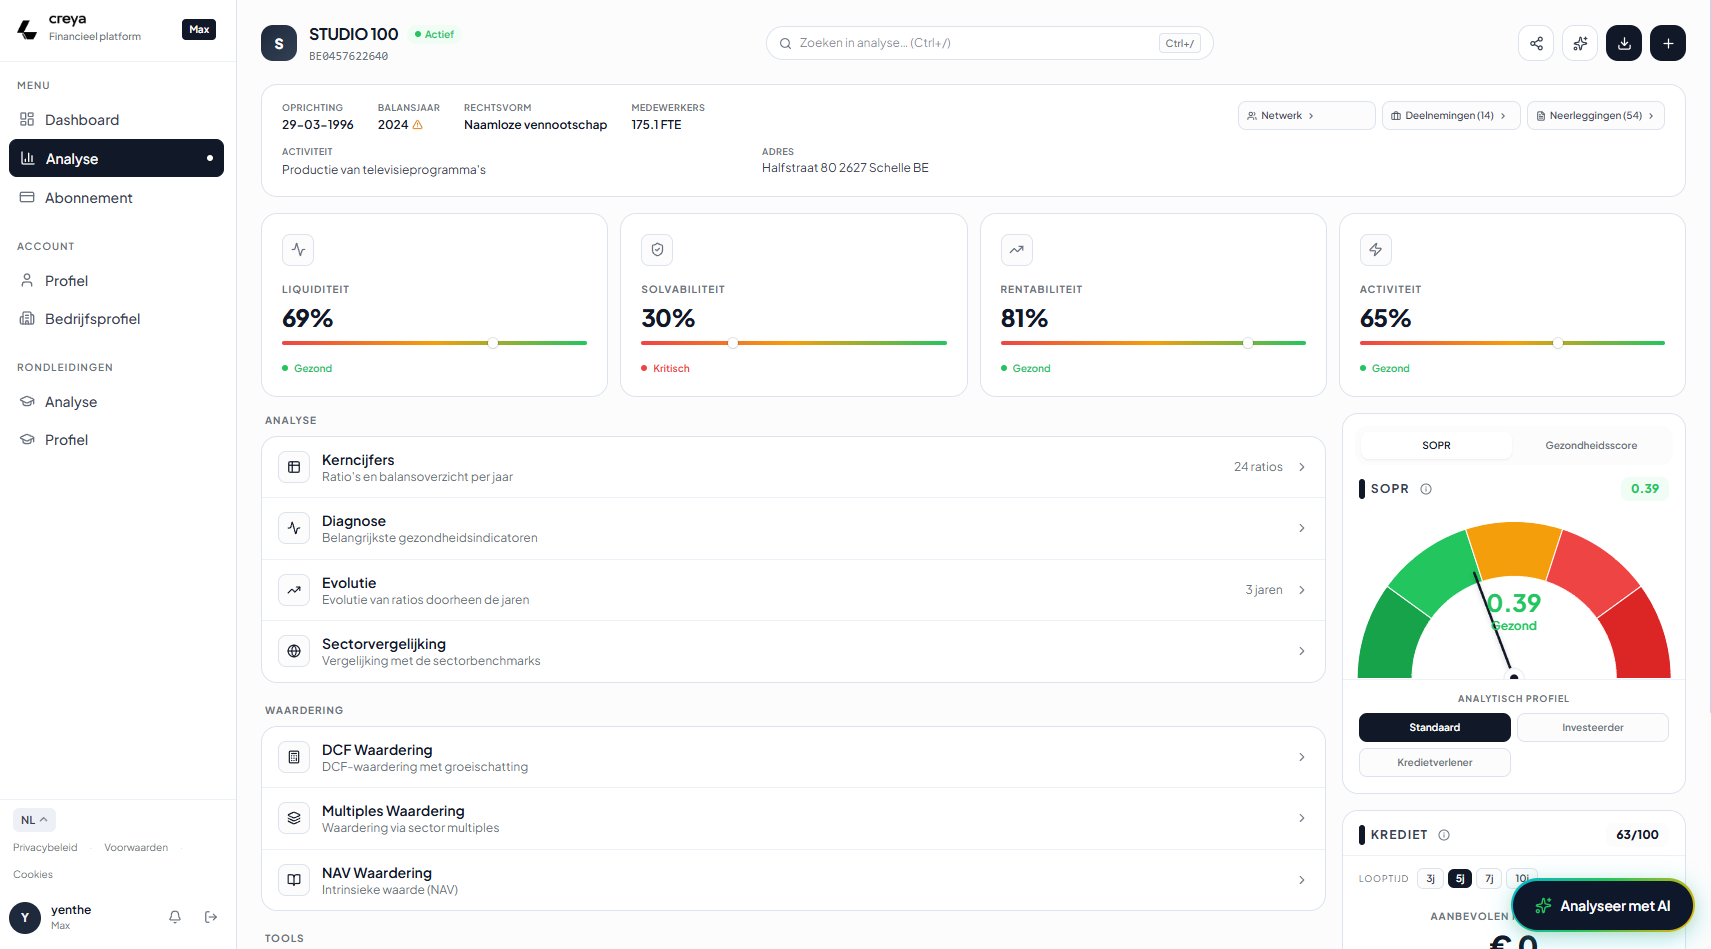This screenshot has height=949, width=1711.
Task: Switch to the Gezondheidsscore tab
Action: (x=1591, y=446)
